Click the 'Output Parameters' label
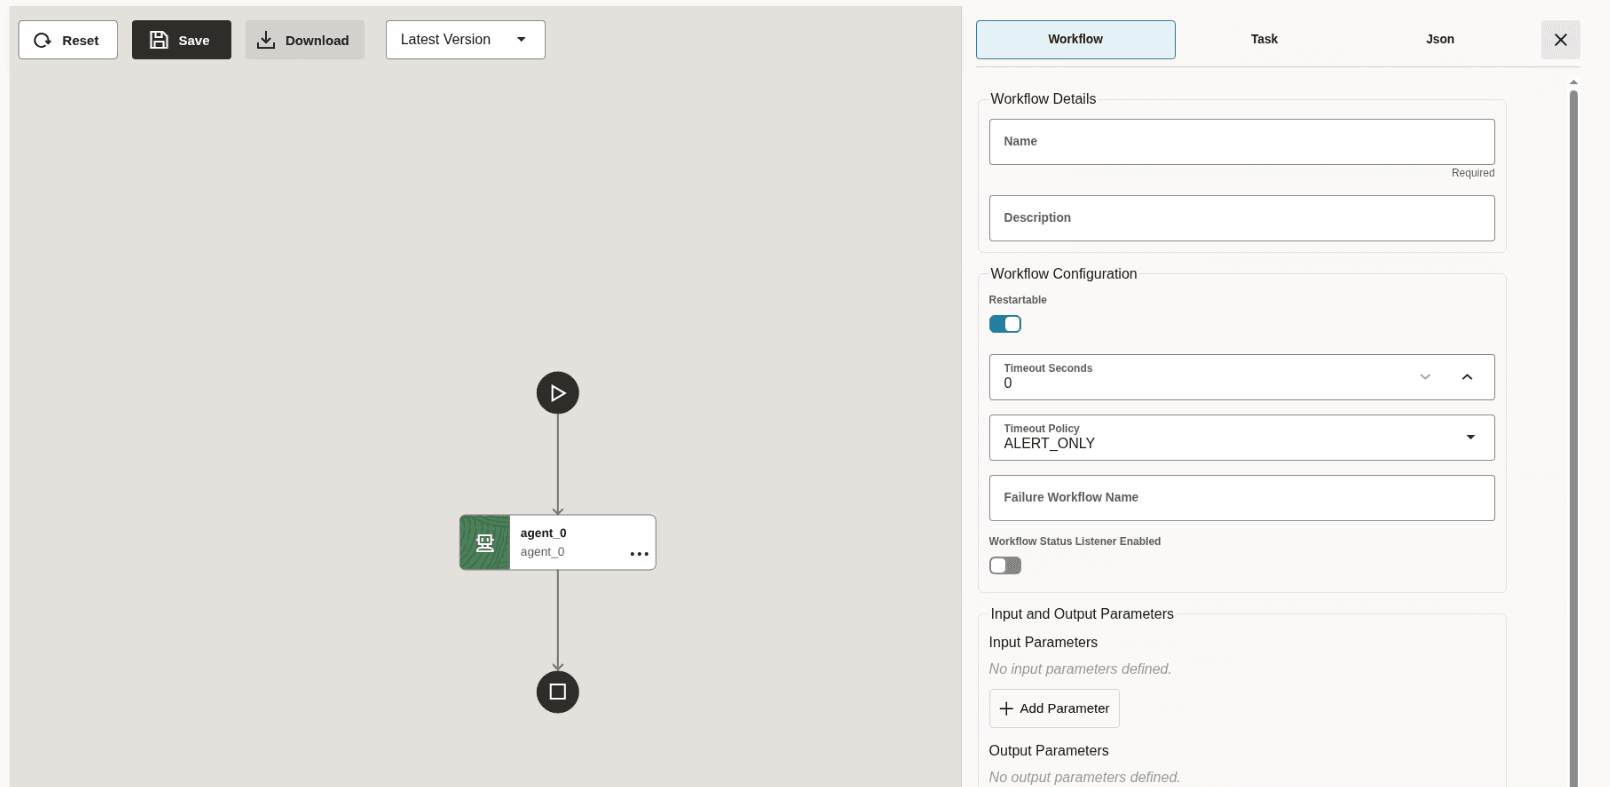Screen dimensions: 1610x787 coord(1048,751)
